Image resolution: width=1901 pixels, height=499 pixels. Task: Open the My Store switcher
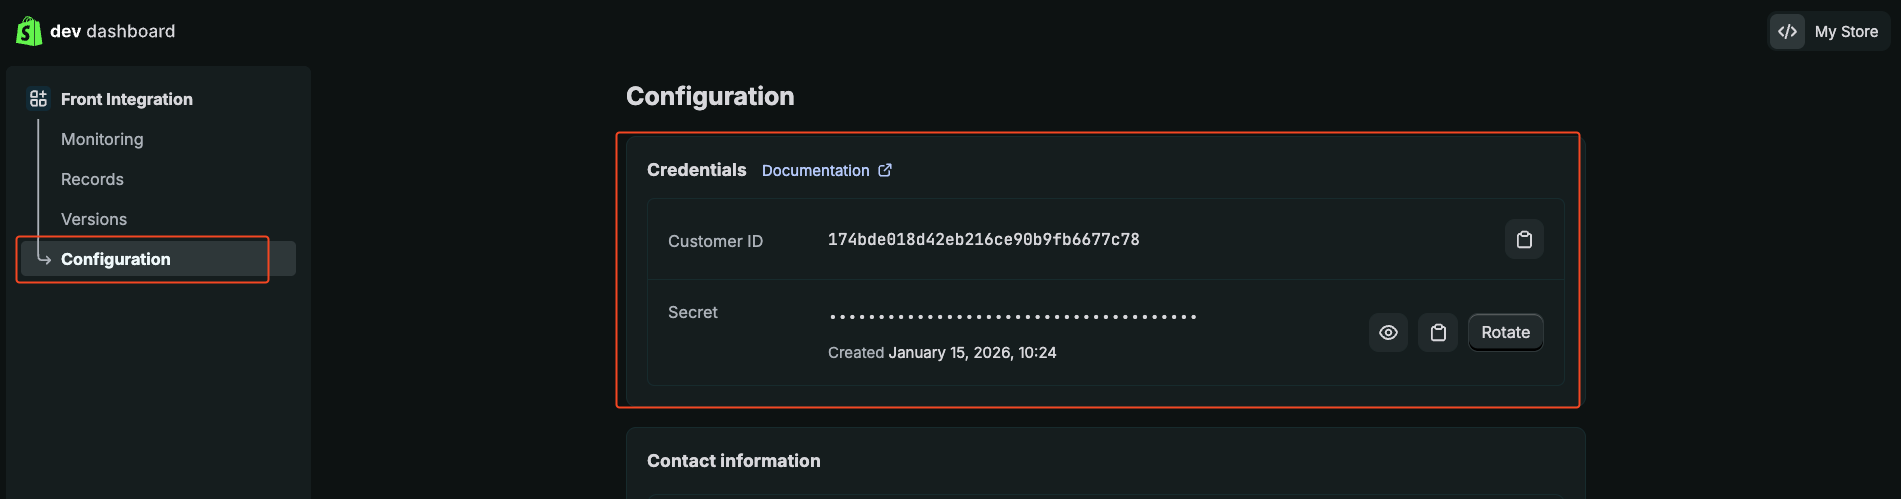tap(1845, 32)
